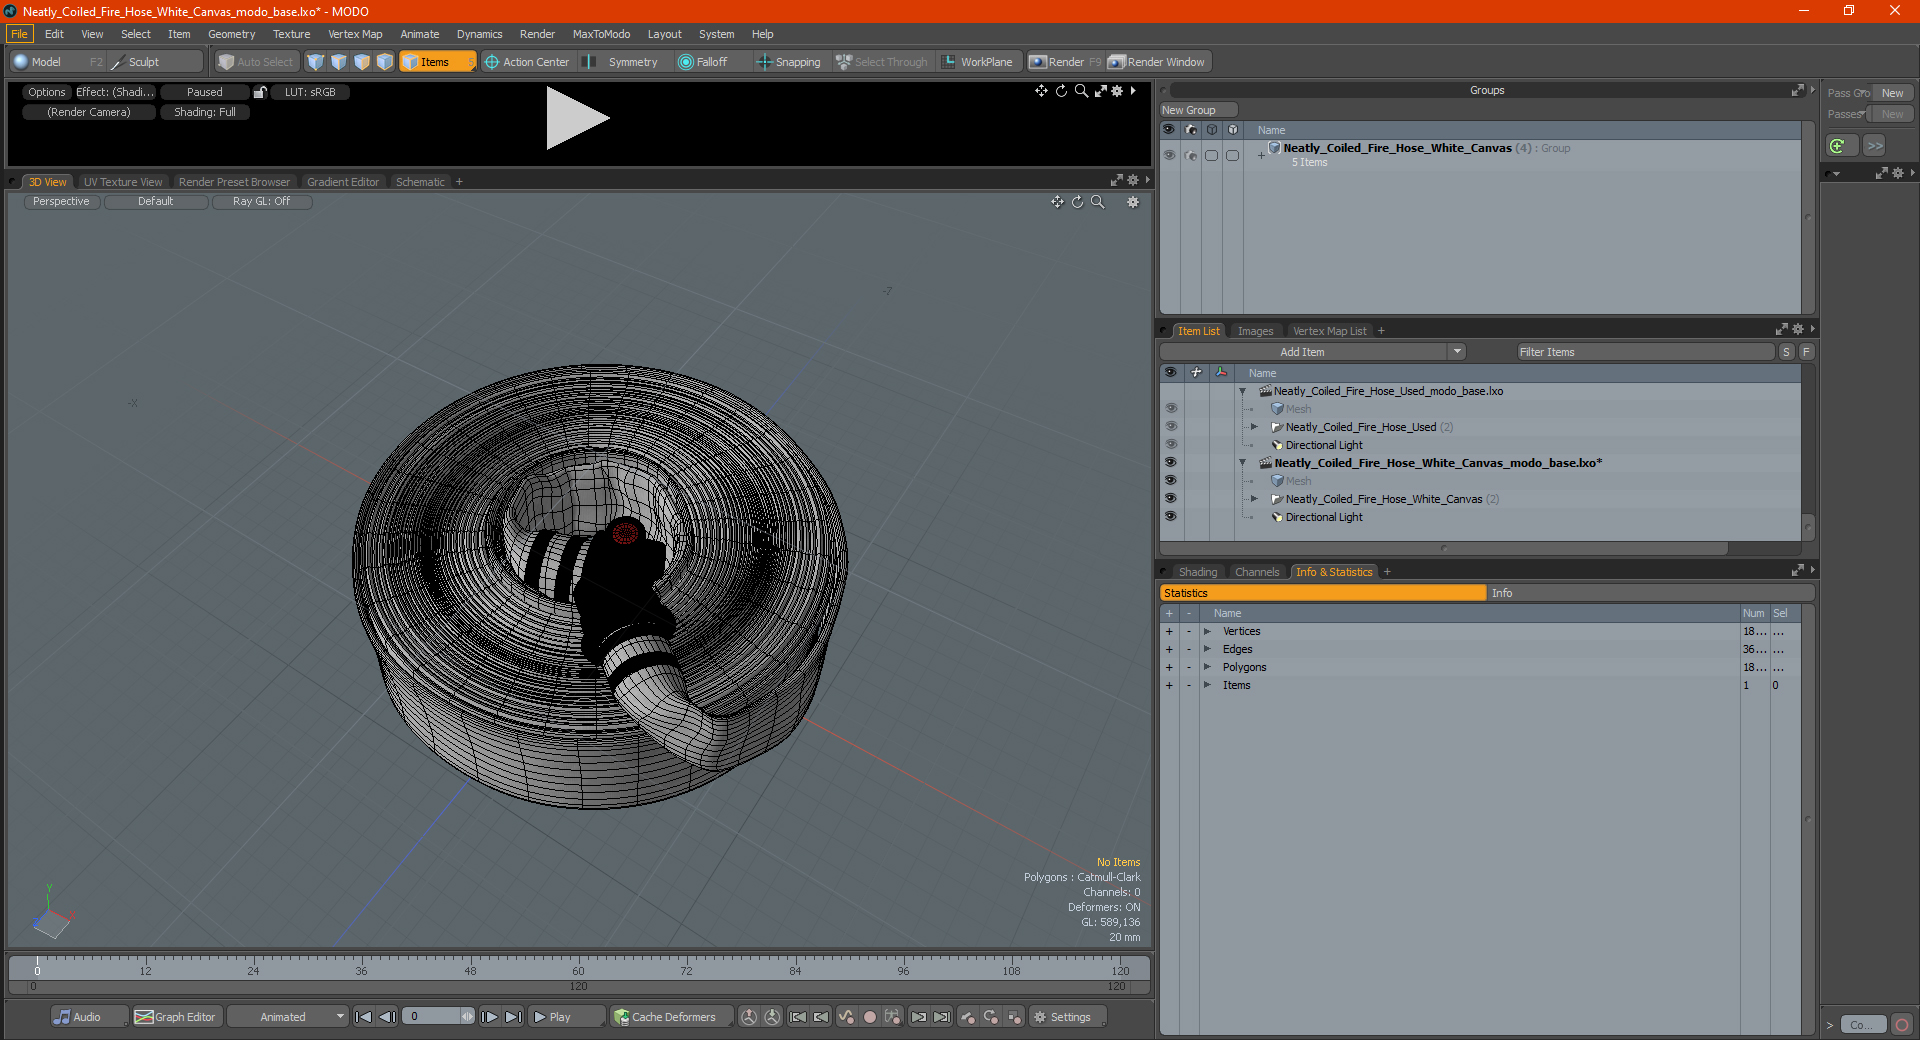The width and height of the screenshot is (1920, 1040).
Task: Expand Neatly_Coiled_Fire_Hose_White_Canvas item in Item List
Action: (x=1254, y=499)
